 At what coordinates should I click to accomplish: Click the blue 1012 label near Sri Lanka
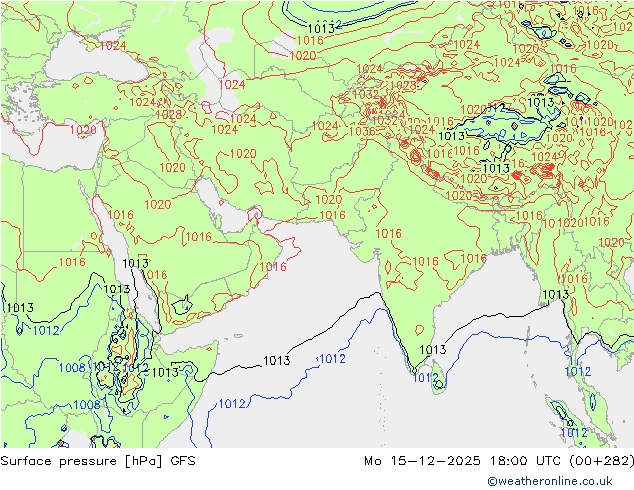[425, 378]
